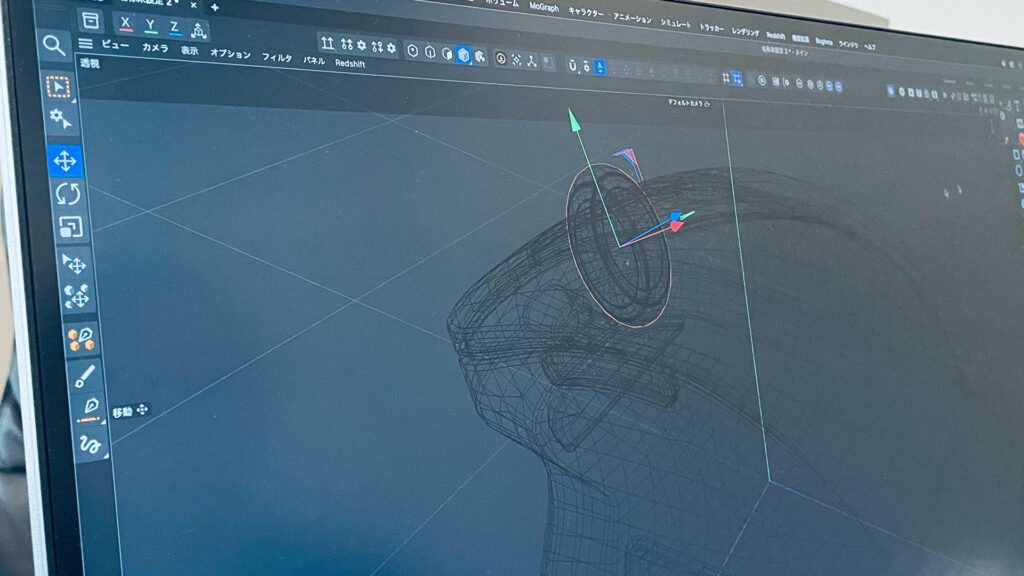Open the レンダリング menu
Image resolution: width=1024 pixels, height=576 pixels.
745,32
